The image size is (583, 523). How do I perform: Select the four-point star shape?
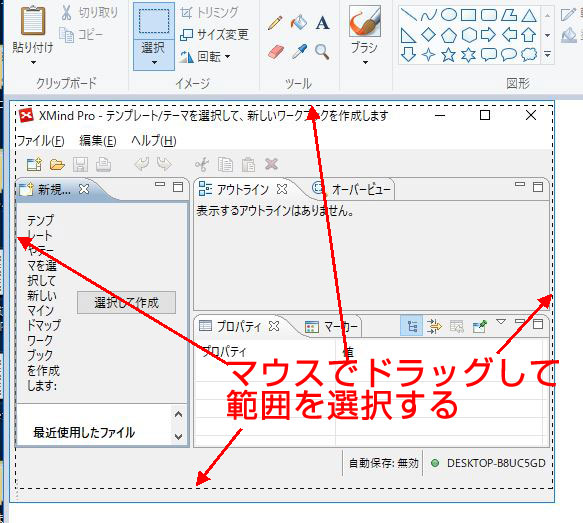click(428, 55)
